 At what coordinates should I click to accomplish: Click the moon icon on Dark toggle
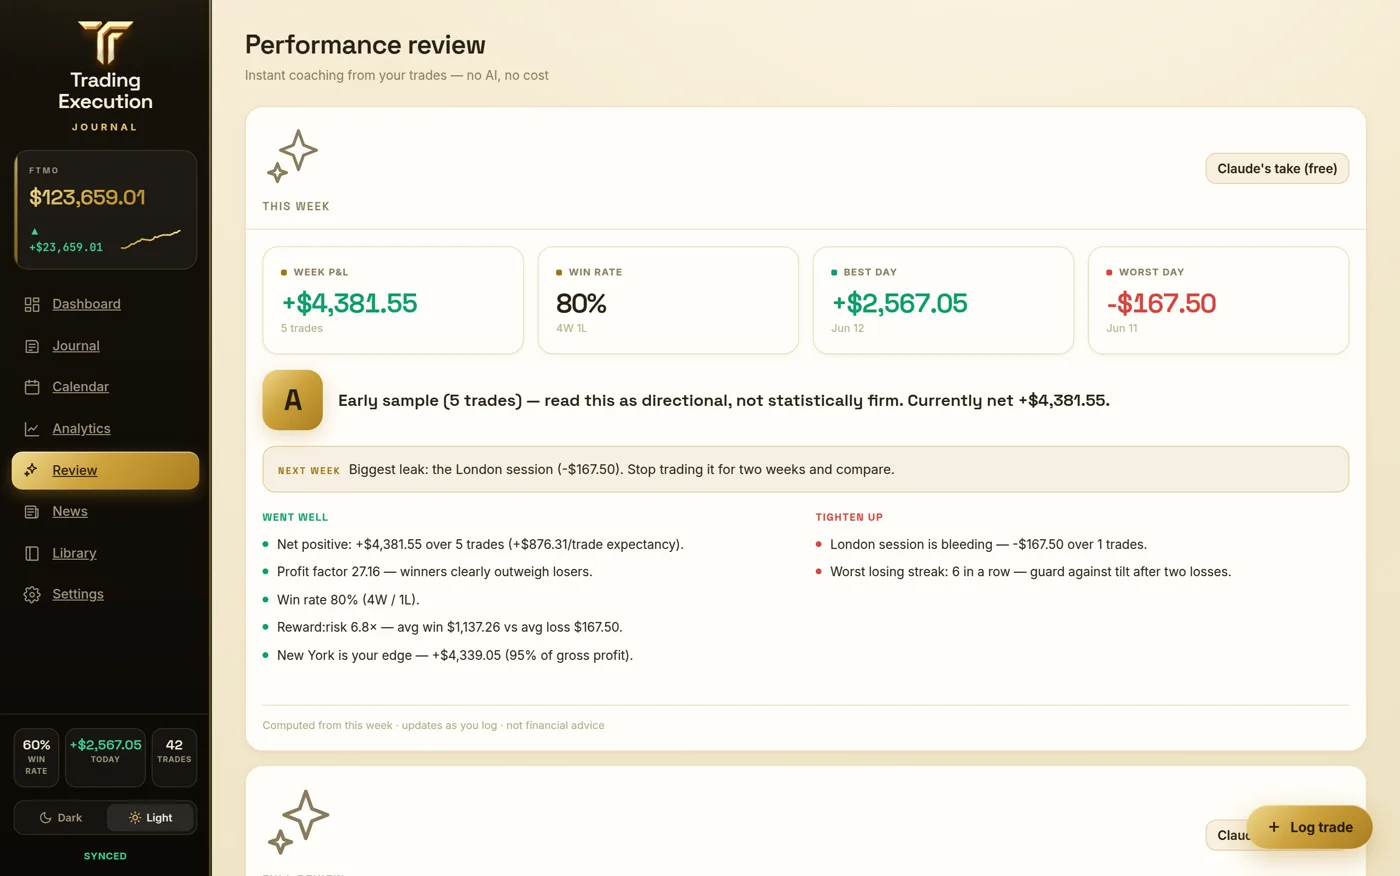[x=45, y=818]
